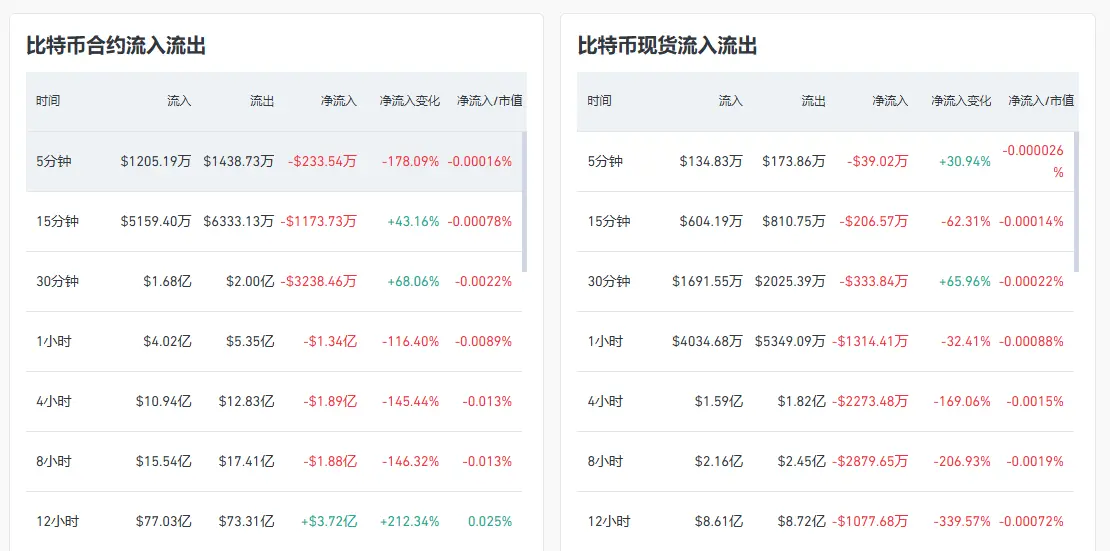The height and width of the screenshot is (551, 1110).
Task: Click contract 1小时 inflow $4.02亿
Action: pyautogui.click(x=167, y=341)
